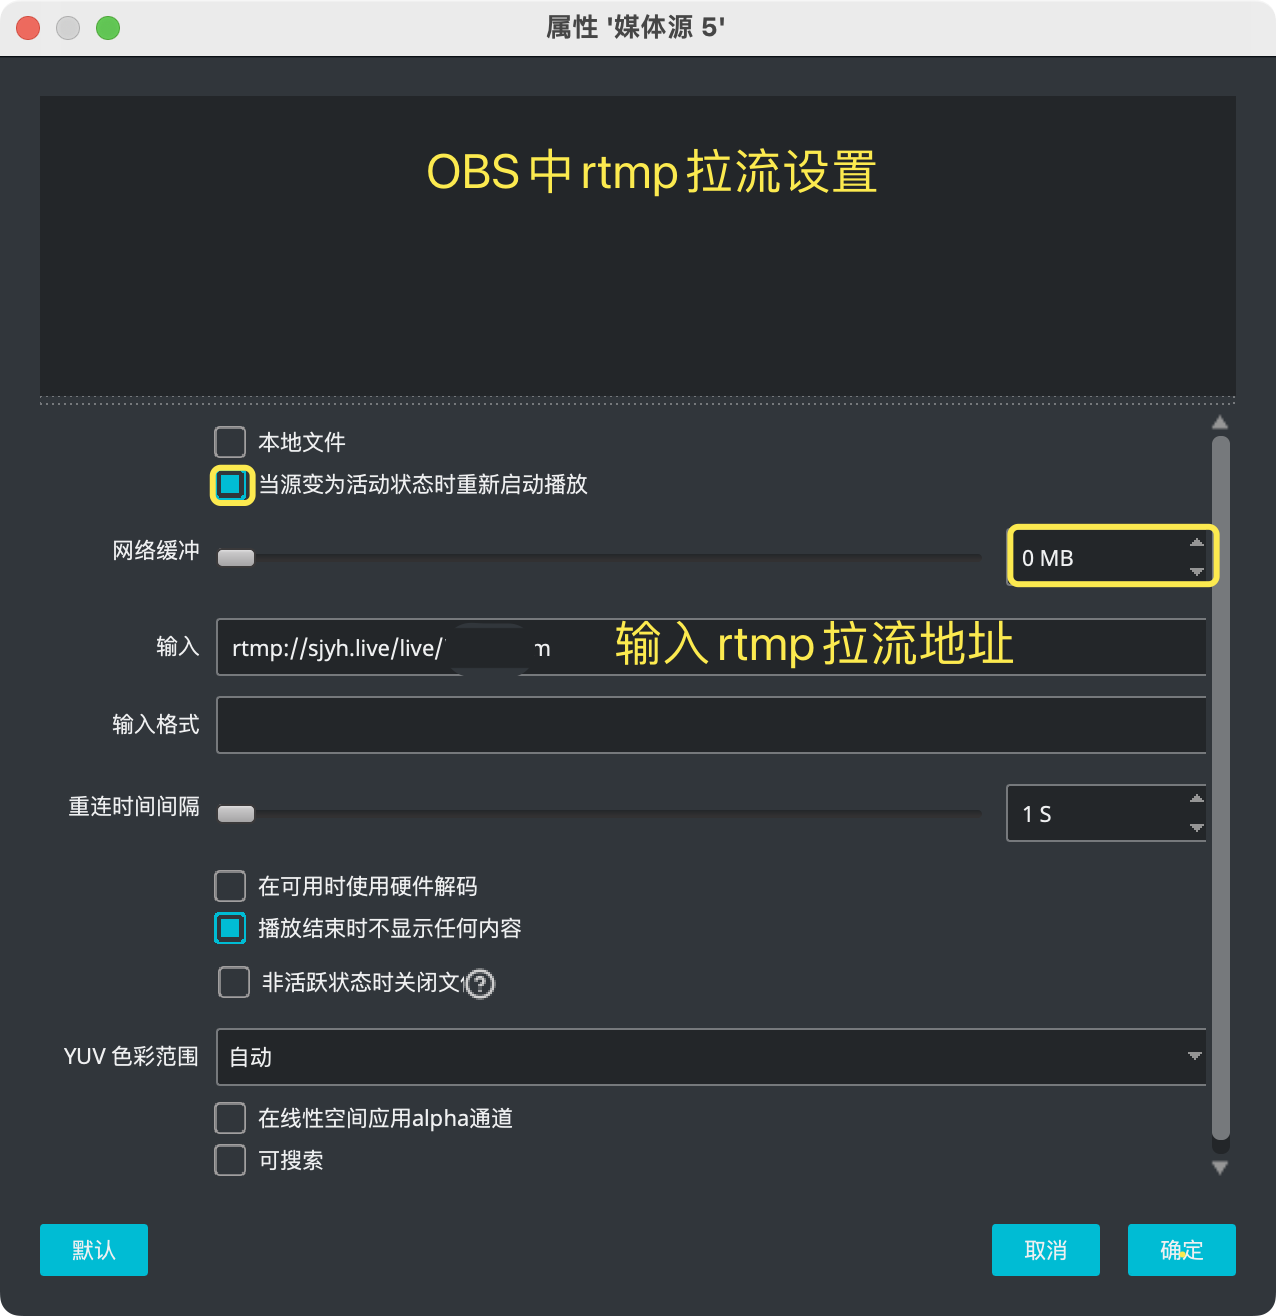Enable the 本地文件 checkbox
The width and height of the screenshot is (1276, 1316).
click(230, 442)
